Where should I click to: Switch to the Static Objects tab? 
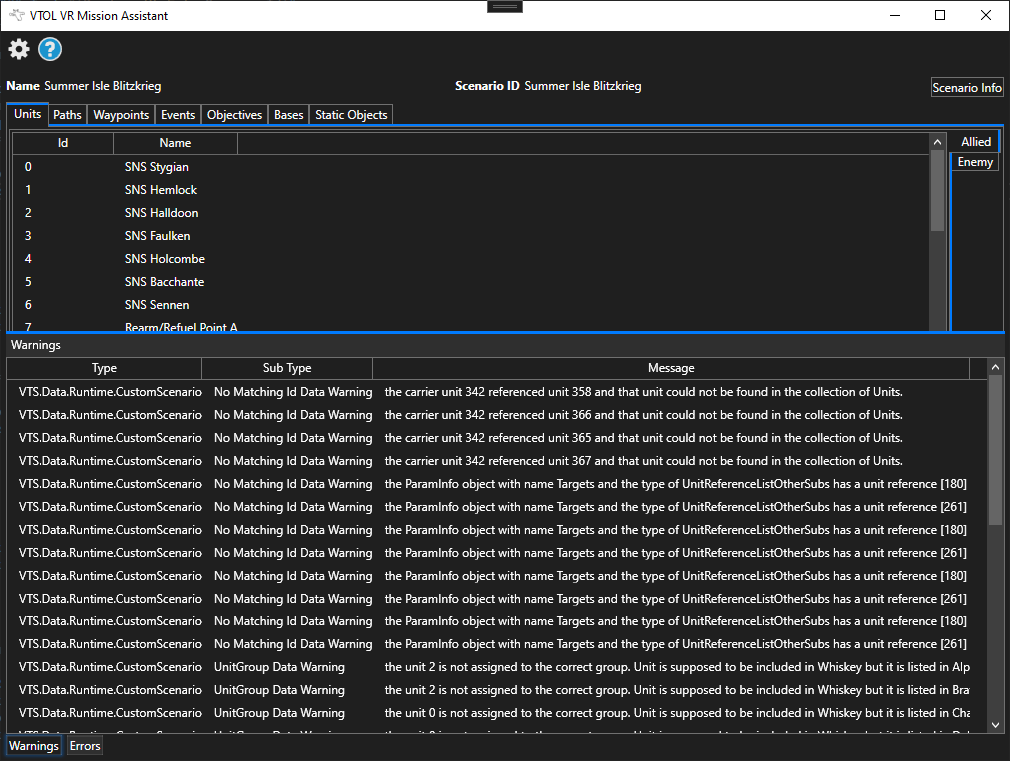pos(350,114)
